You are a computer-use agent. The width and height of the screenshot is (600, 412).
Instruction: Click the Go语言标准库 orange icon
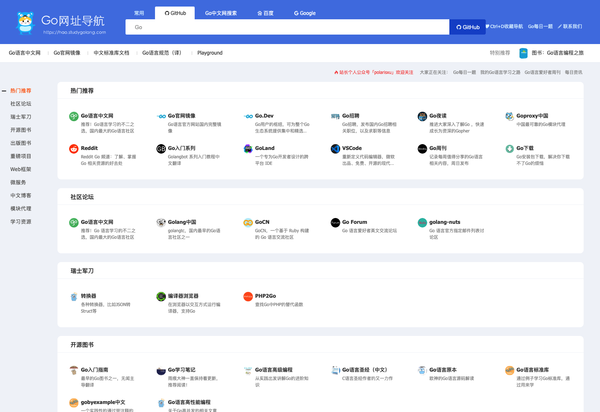coord(509,370)
